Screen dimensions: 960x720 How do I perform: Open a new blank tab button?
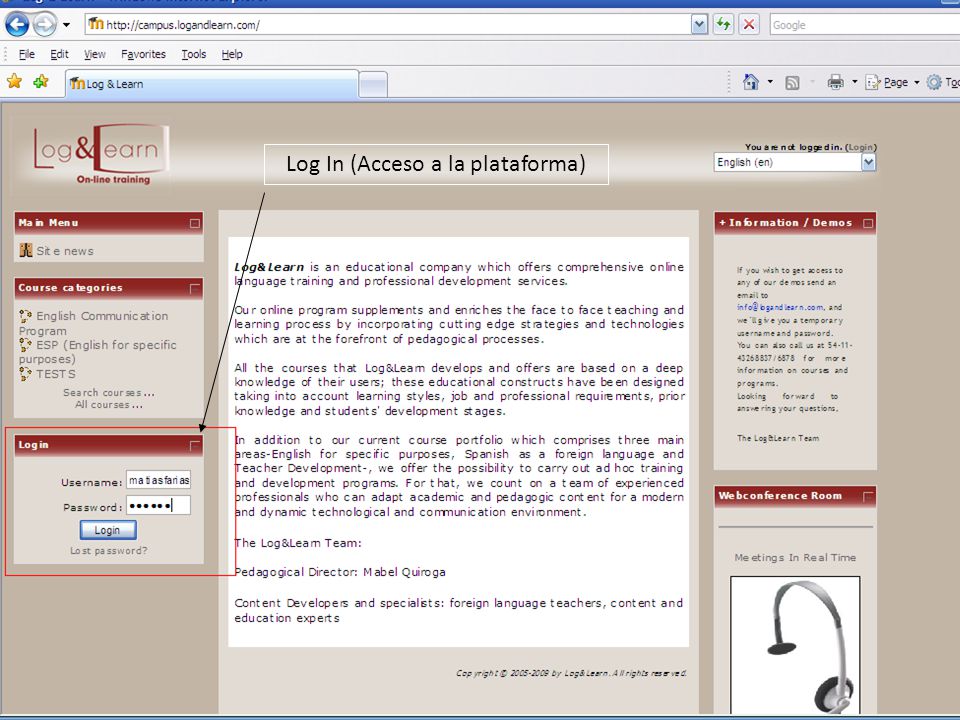[373, 84]
